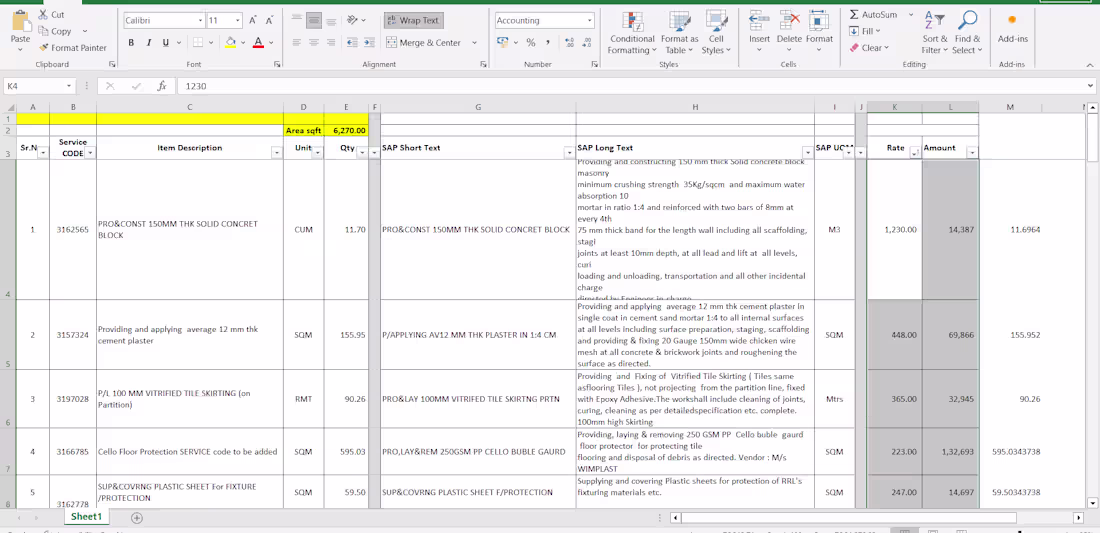Click the Insert Function fx icon
Viewport: 1100px width, 533px height.
pyautogui.click(x=162, y=86)
